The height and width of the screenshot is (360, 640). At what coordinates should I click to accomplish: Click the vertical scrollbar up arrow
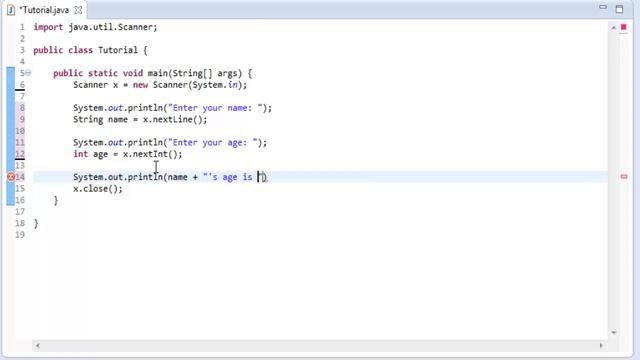(x=613, y=28)
